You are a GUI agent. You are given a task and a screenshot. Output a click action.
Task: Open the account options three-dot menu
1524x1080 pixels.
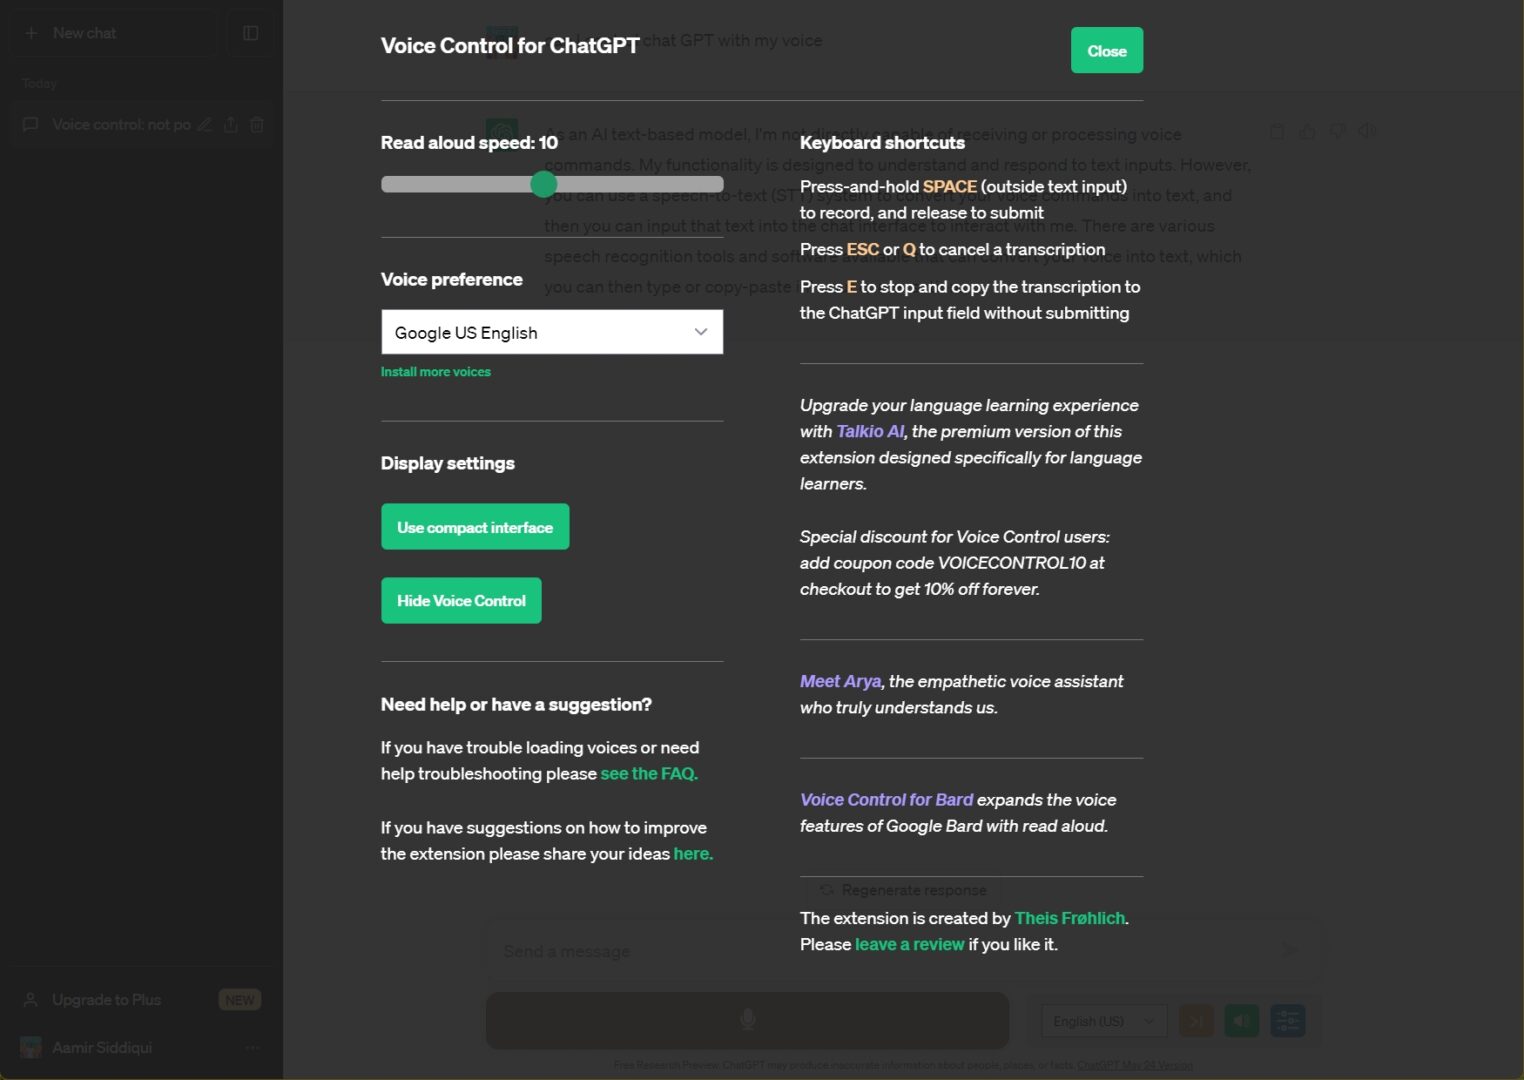[252, 1048]
